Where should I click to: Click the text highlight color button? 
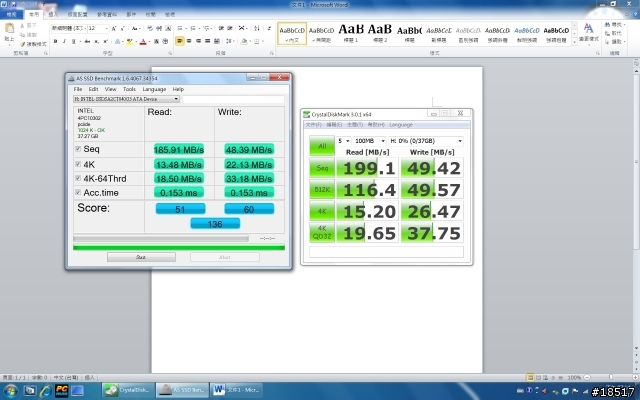pos(129,41)
